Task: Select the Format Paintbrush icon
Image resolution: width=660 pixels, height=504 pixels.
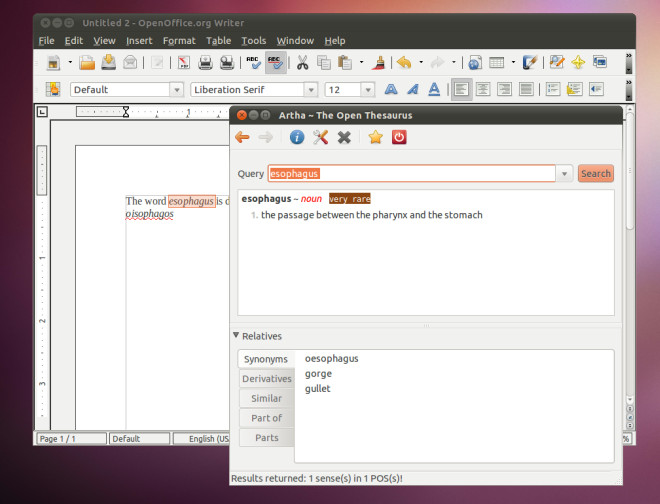Action: tap(379, 63)
